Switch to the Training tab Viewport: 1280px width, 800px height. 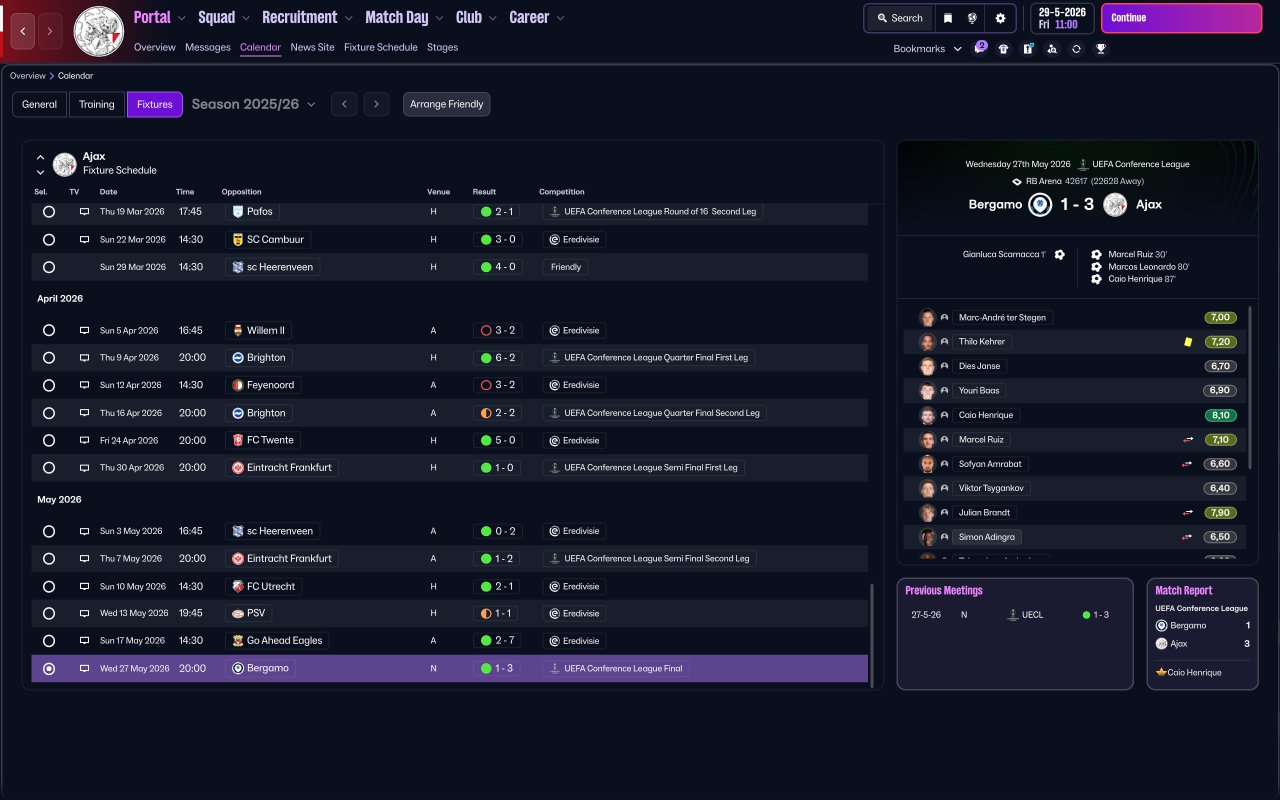(x=97, y=104)
